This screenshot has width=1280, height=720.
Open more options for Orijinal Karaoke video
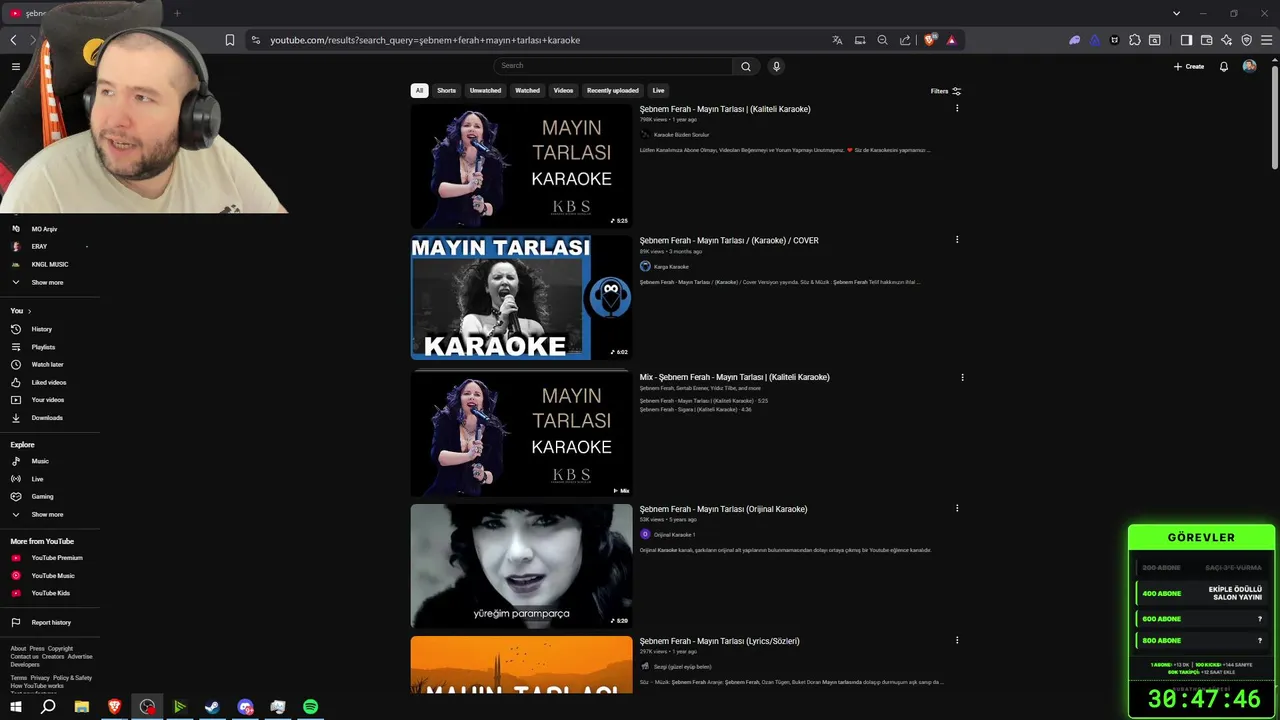(957, 508)
